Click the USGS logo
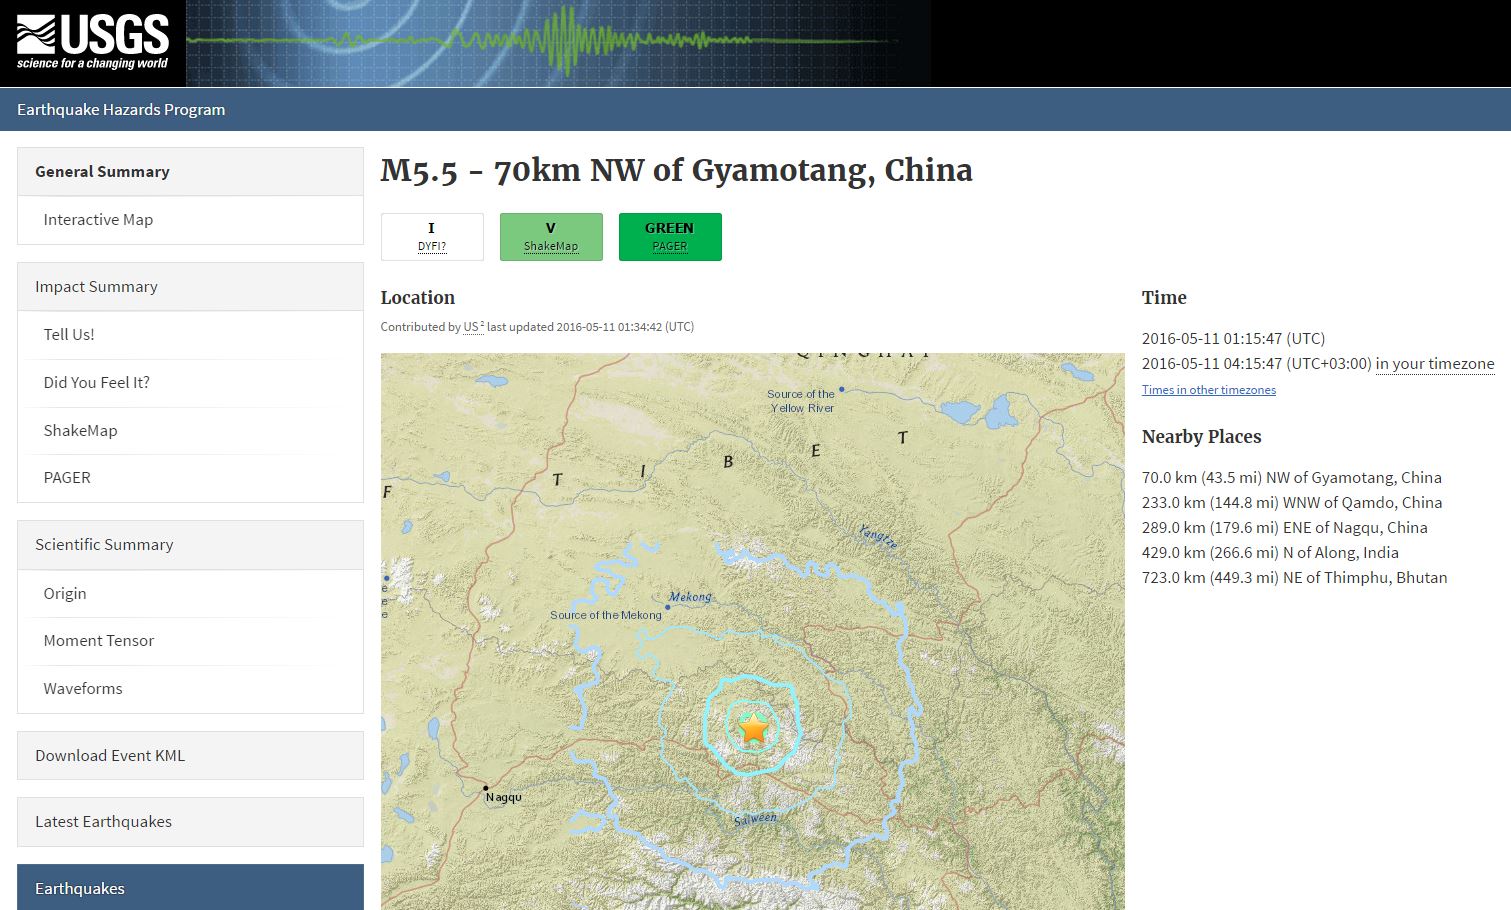The height and width of the screenshot is (910, 1511). pyautogui.click(x=92, y=43)
